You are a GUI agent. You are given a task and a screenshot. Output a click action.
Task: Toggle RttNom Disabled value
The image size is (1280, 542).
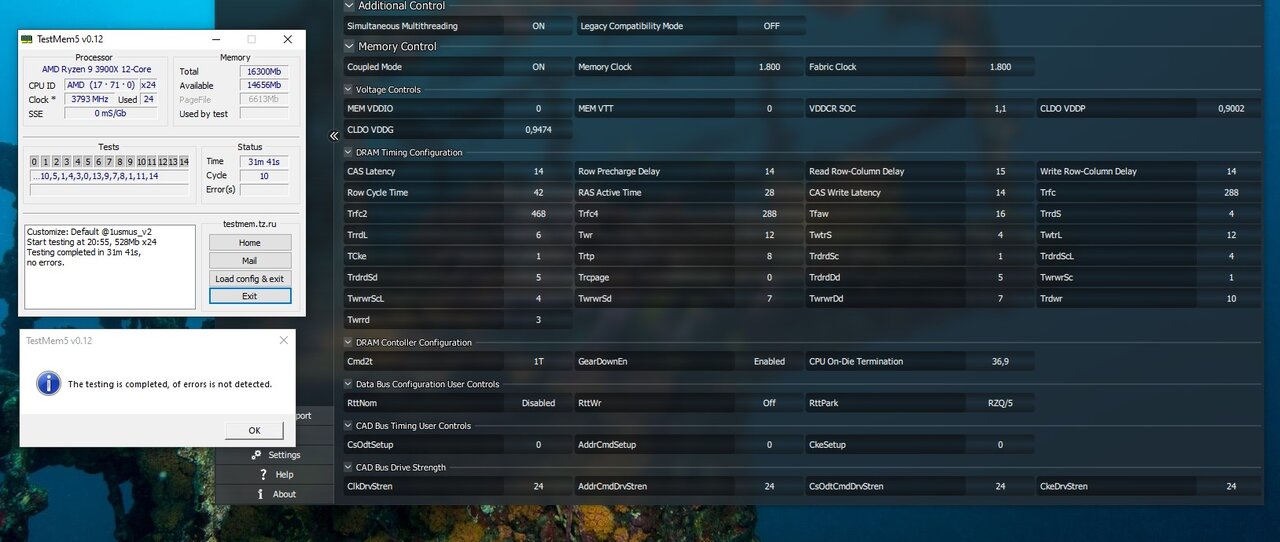pyautogui.click(x=538, y=403)
